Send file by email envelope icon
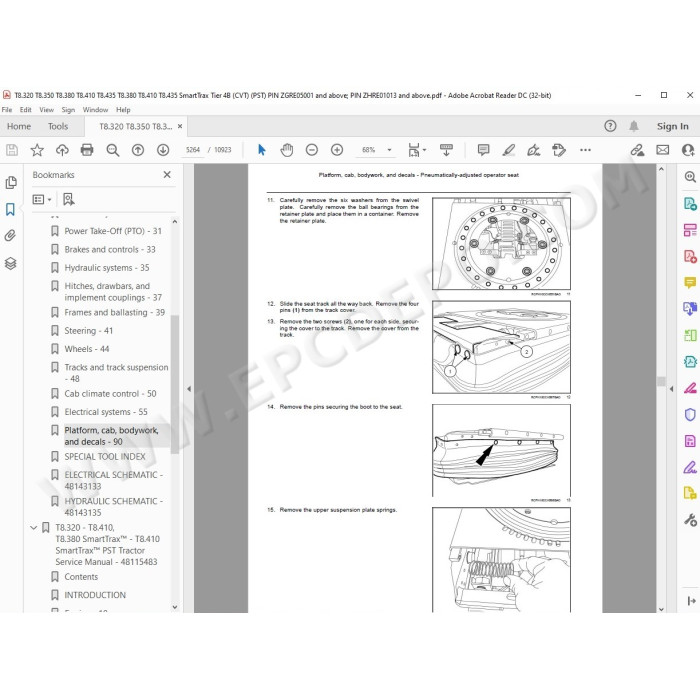 tap(662, 150)
